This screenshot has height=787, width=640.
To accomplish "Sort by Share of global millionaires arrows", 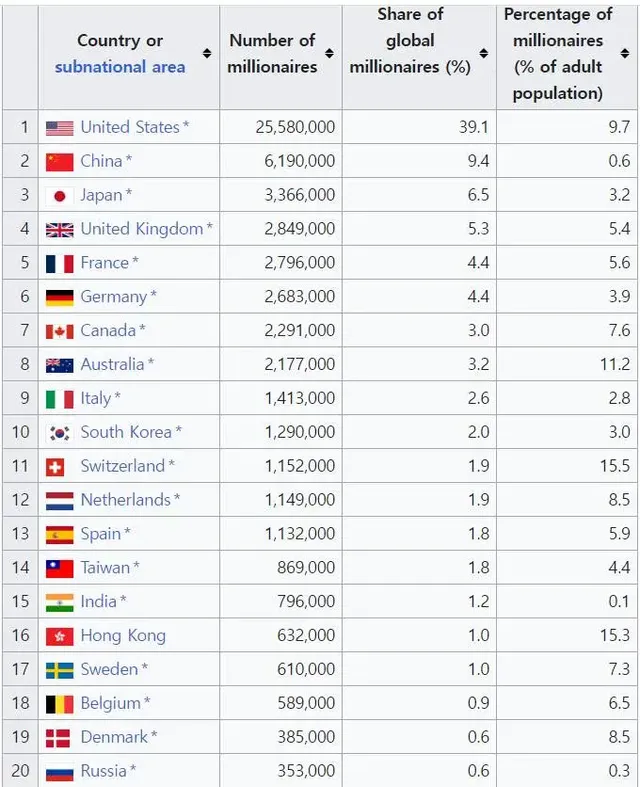I will click(x=483, y=54).
